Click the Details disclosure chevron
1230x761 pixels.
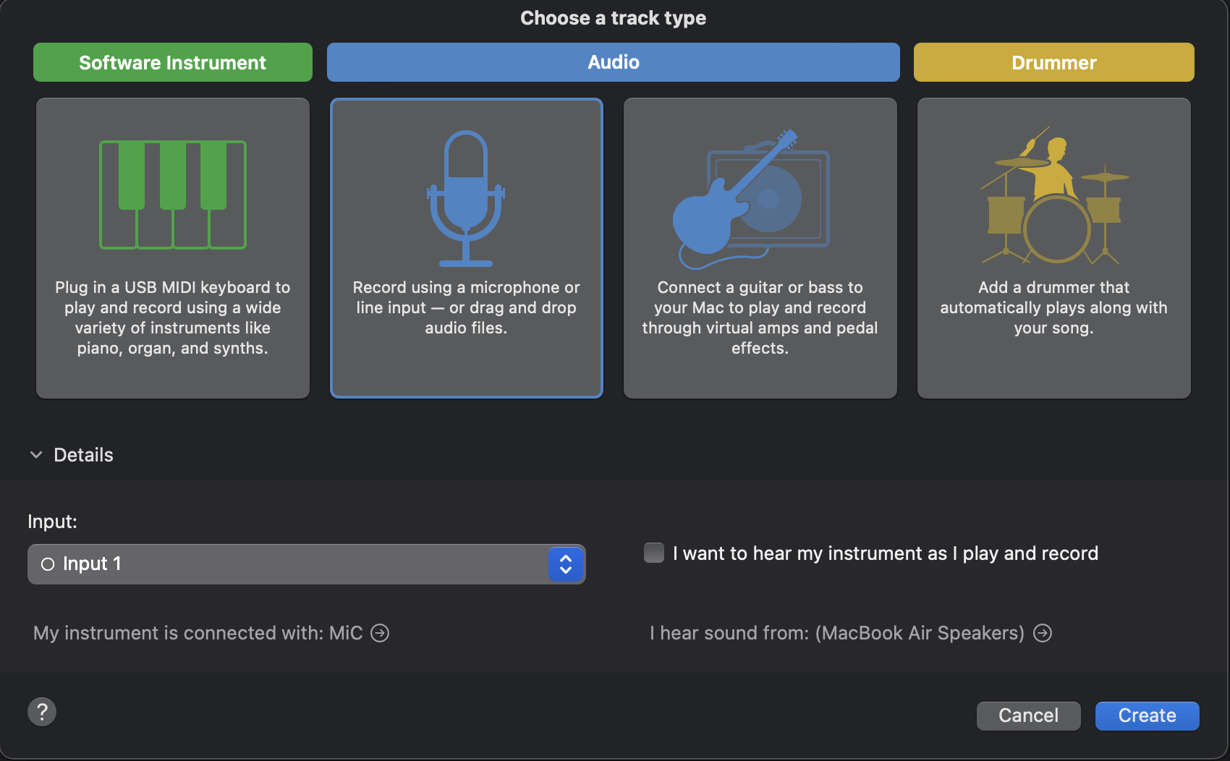coord(37,455)
